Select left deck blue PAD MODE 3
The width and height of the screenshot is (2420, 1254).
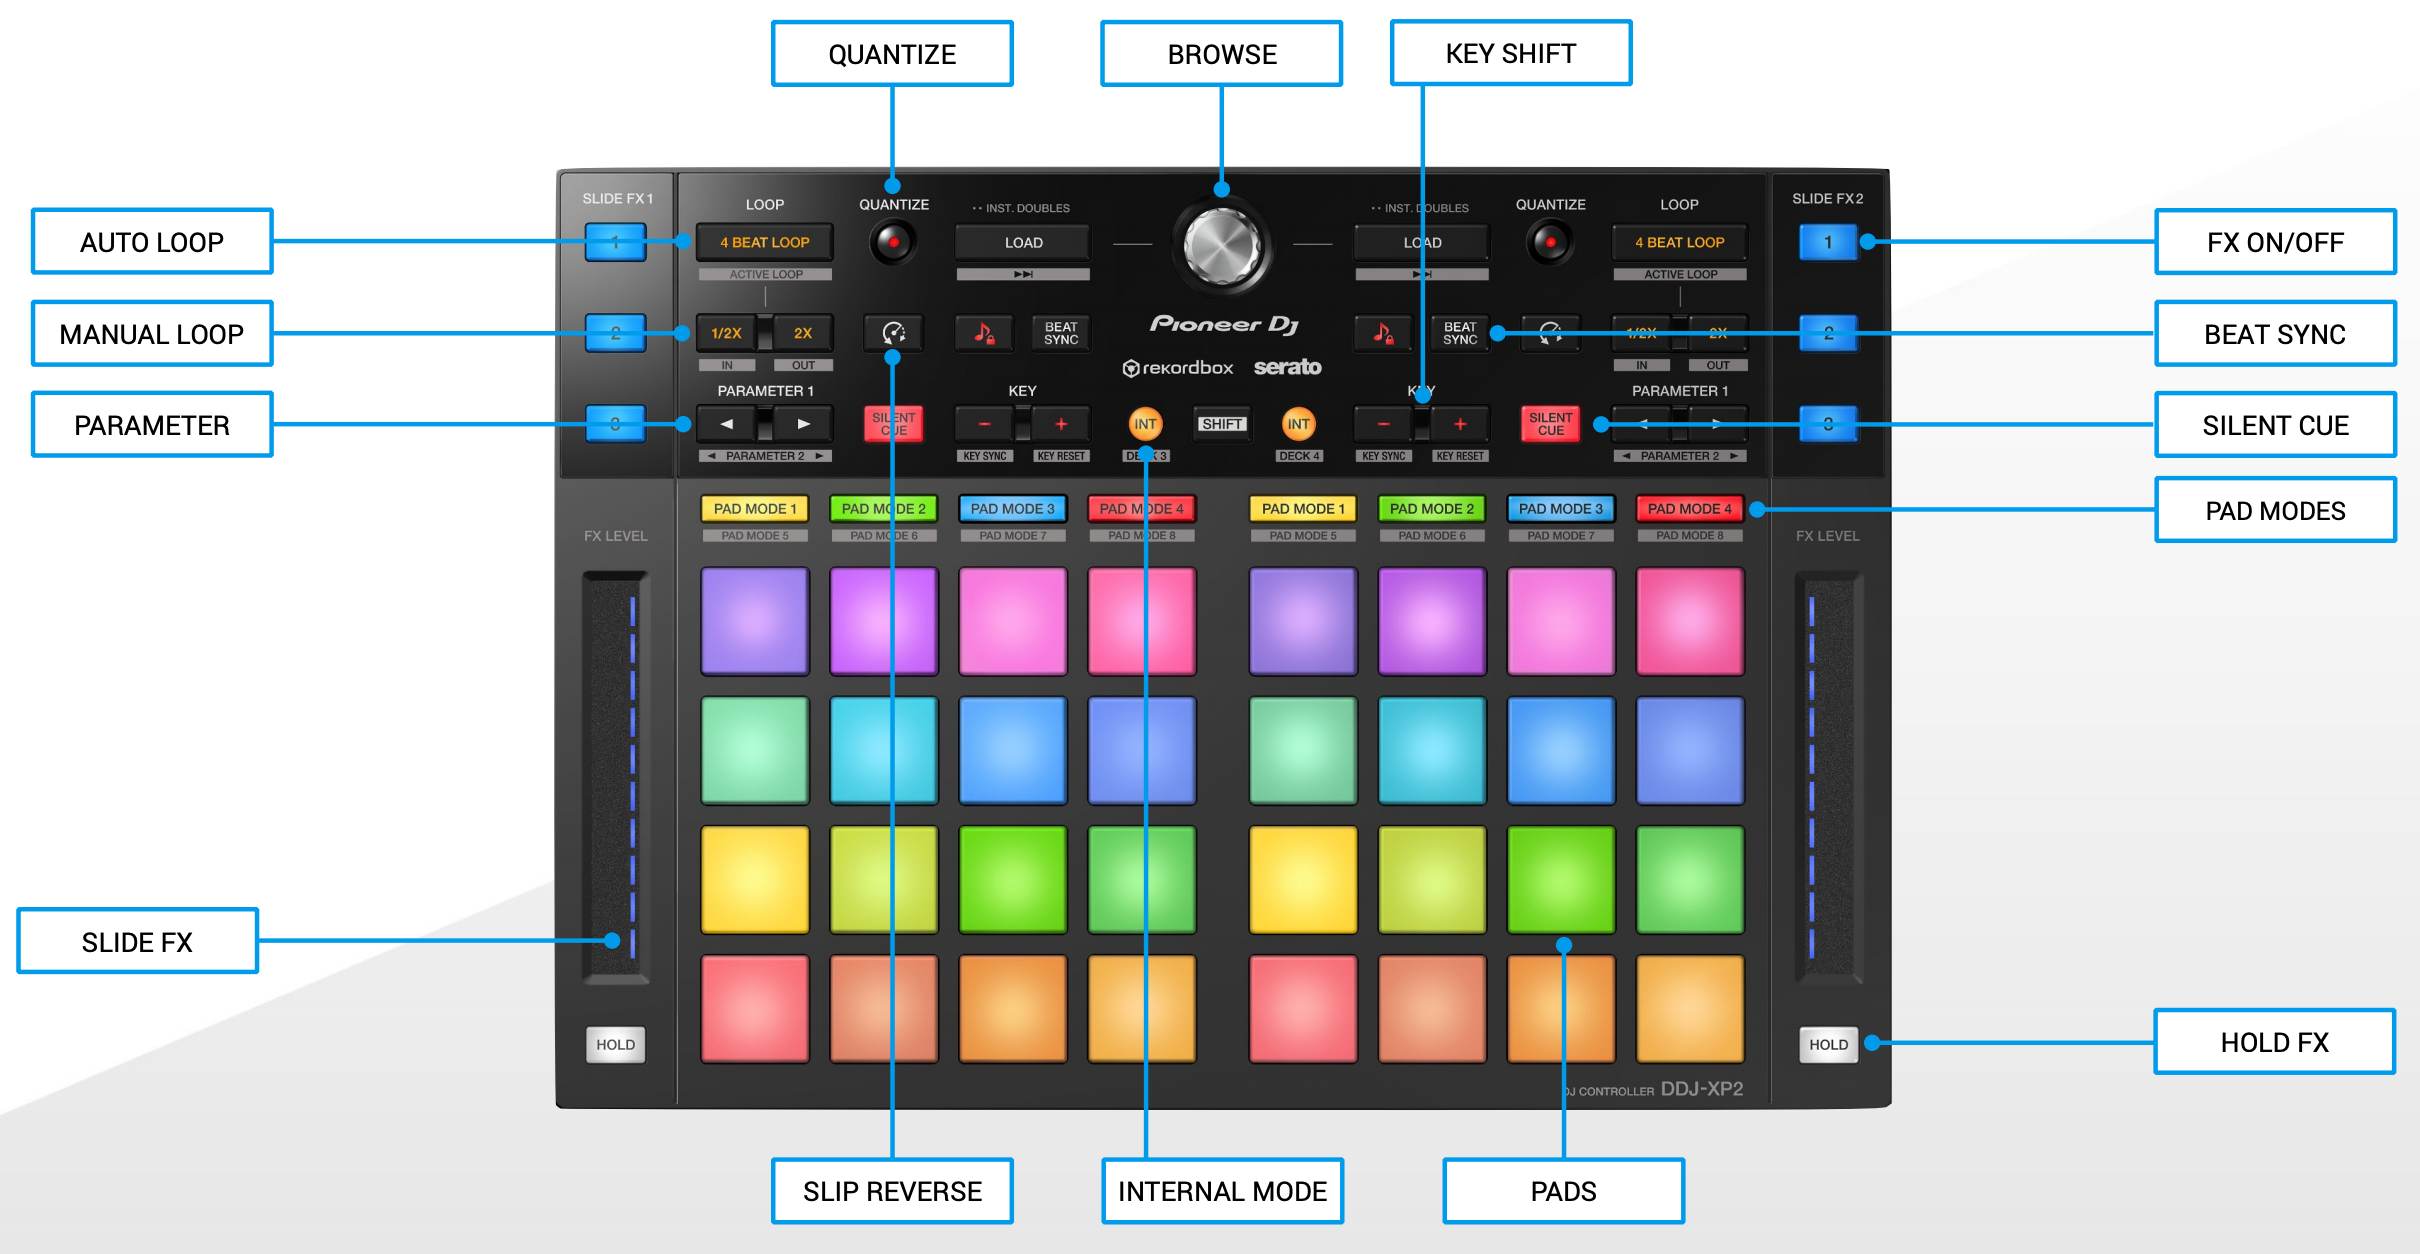tap(1013, 509)
